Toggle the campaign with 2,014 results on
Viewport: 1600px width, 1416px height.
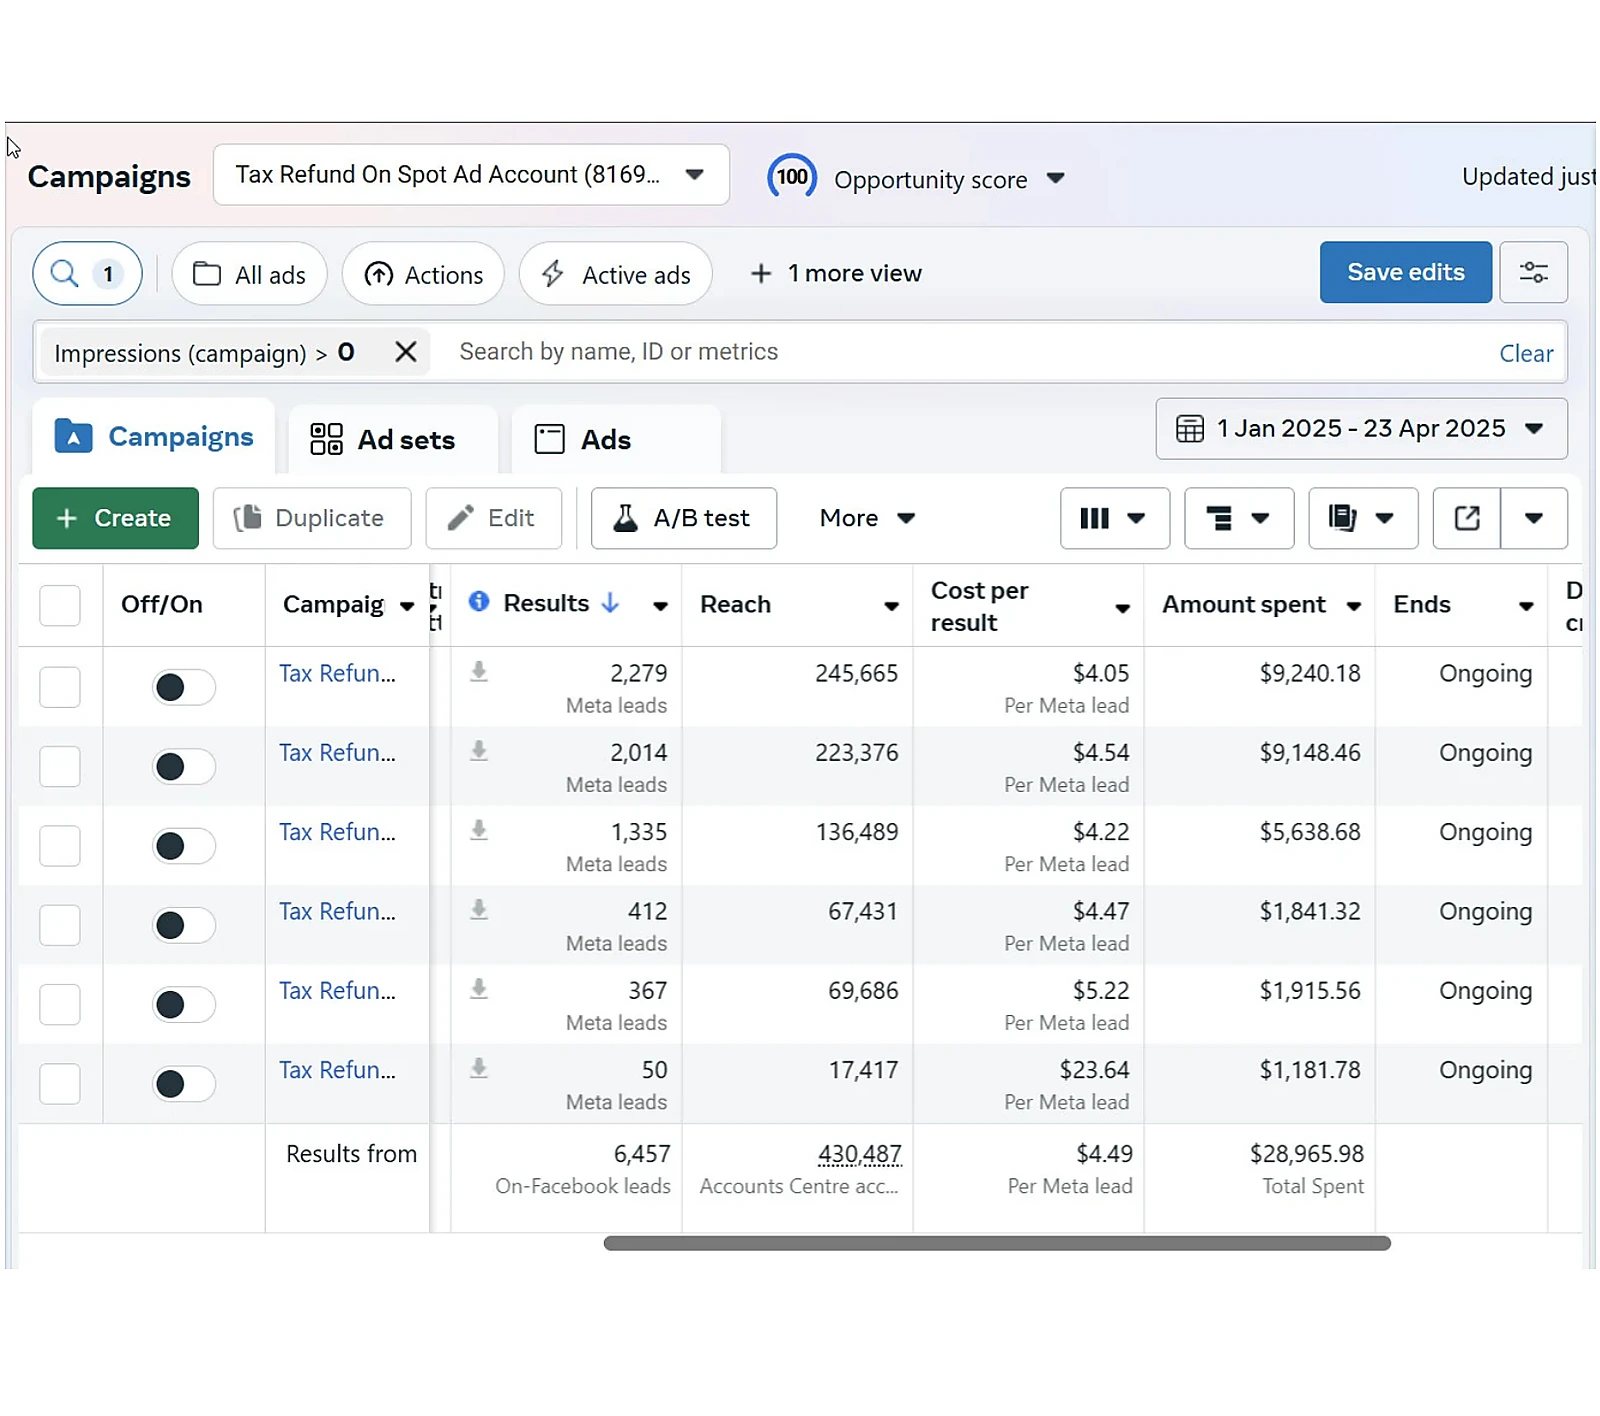click(184, 767)
